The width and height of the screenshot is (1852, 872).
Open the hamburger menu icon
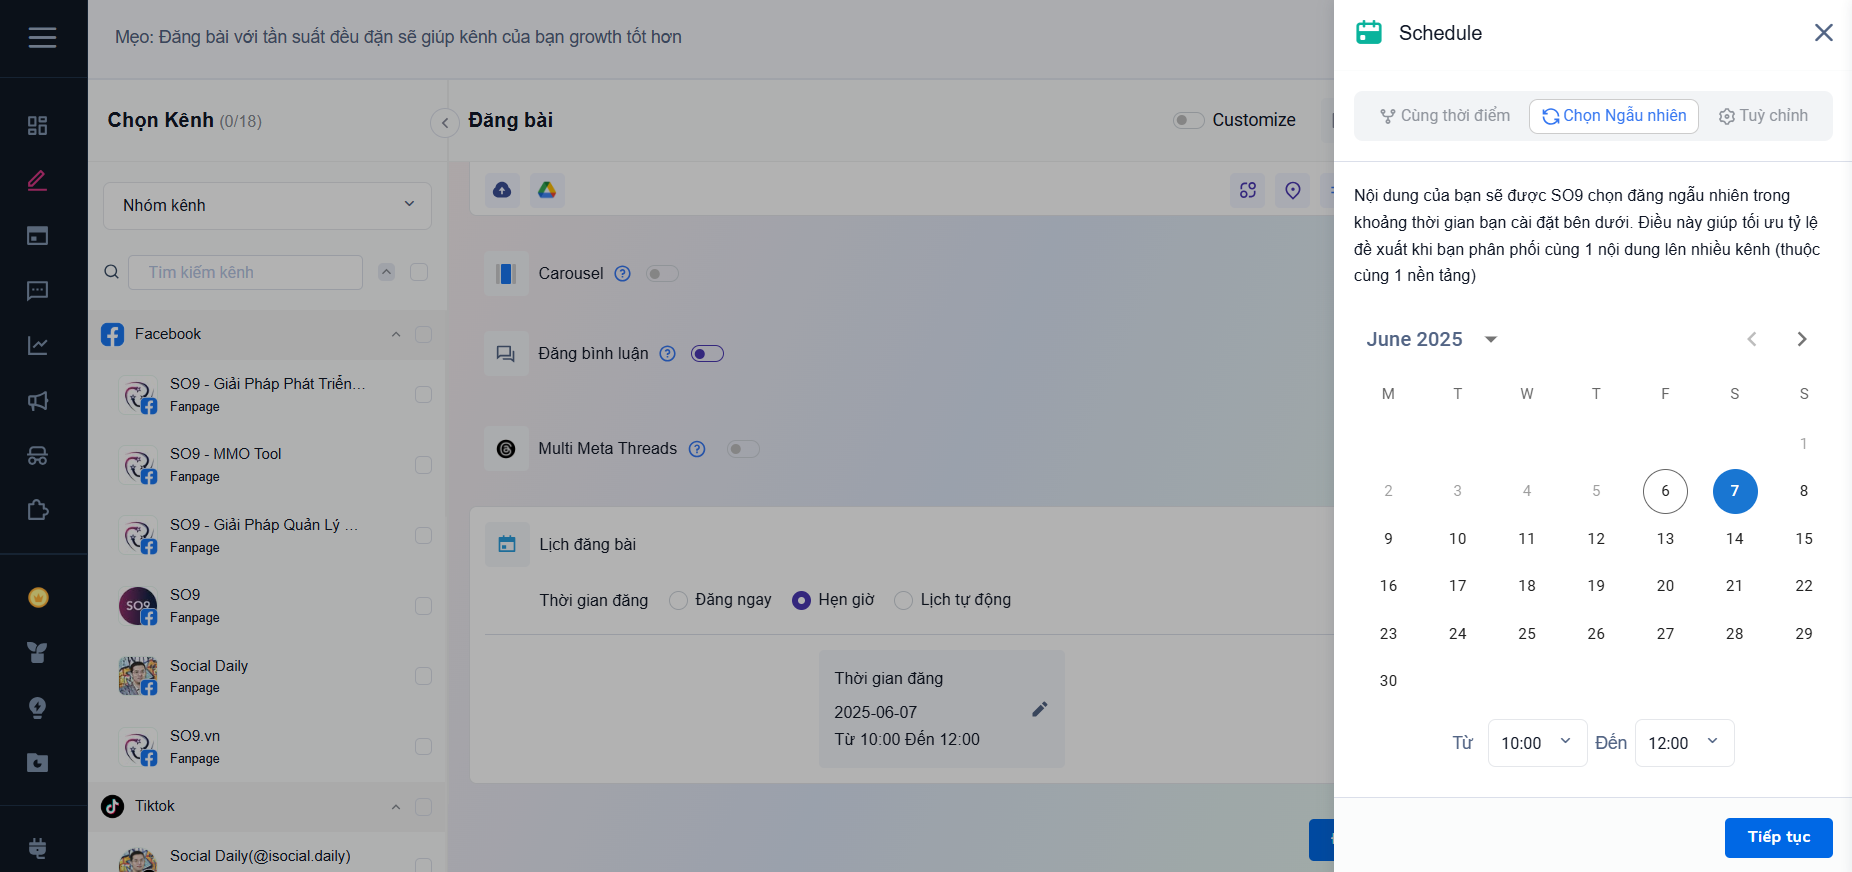click(42, 37)
